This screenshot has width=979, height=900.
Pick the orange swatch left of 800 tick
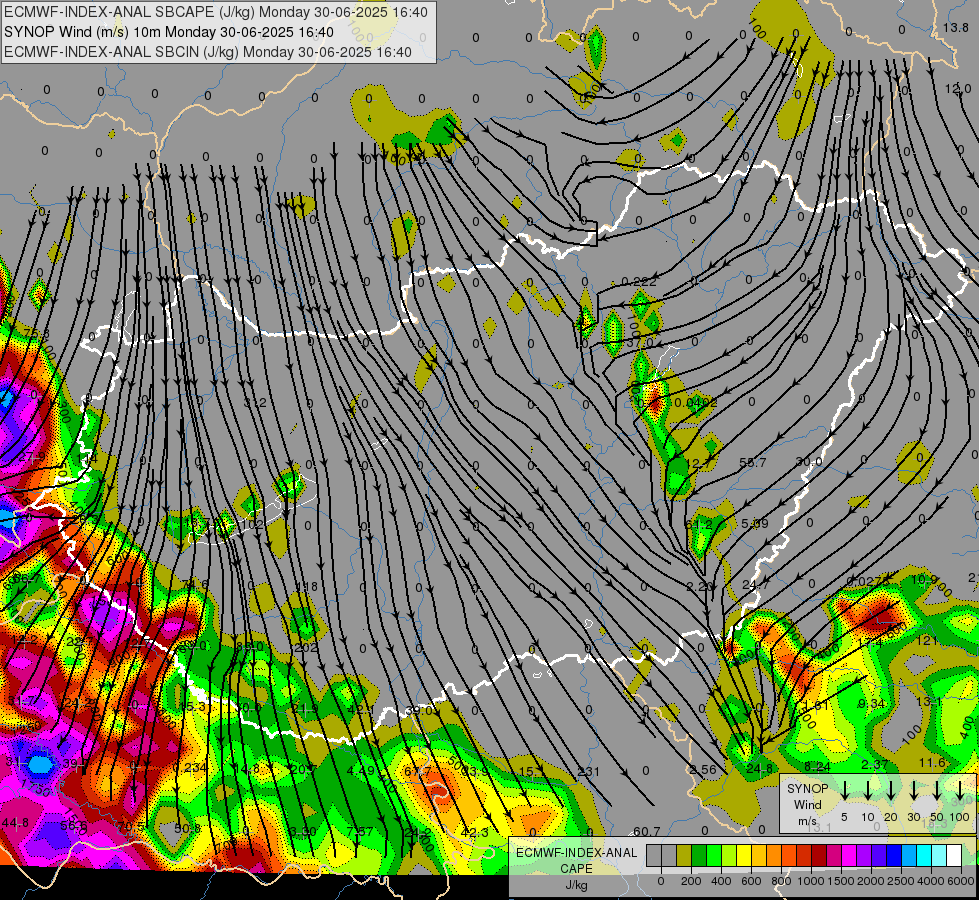point(774,855)
